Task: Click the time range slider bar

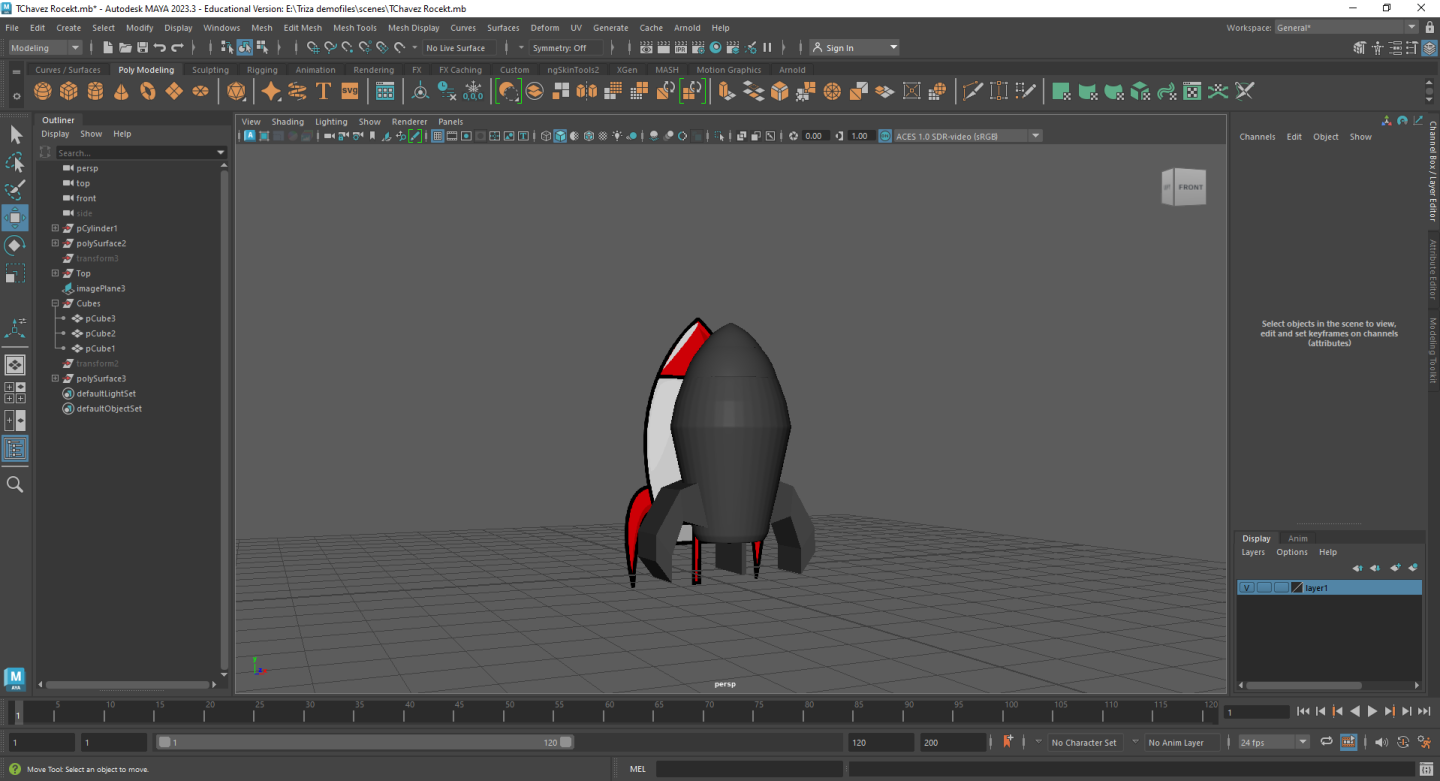Action: coord(365,742)
